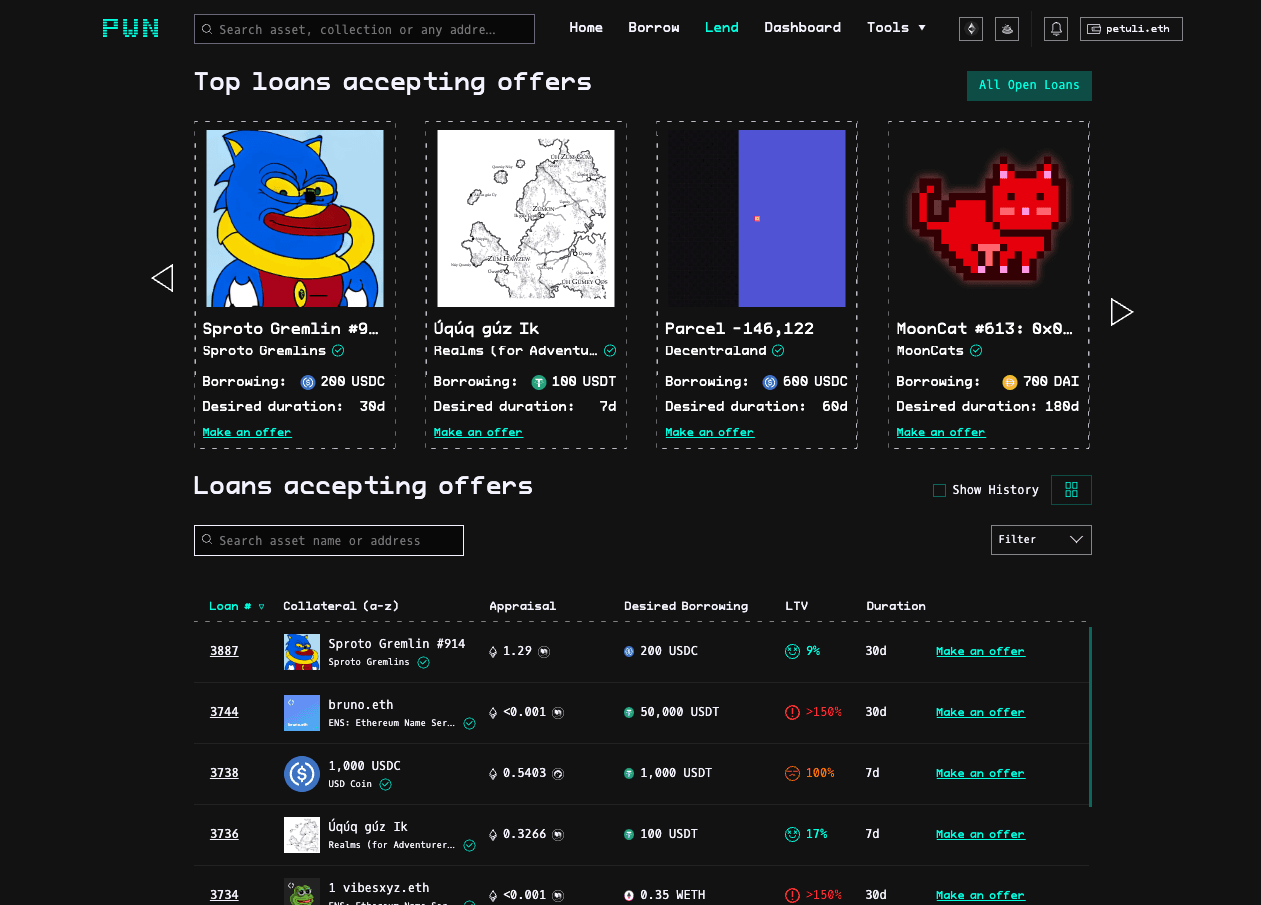The image size is (1261, 905).
Task: Open the notifications bell
Action: (1055, 29)
